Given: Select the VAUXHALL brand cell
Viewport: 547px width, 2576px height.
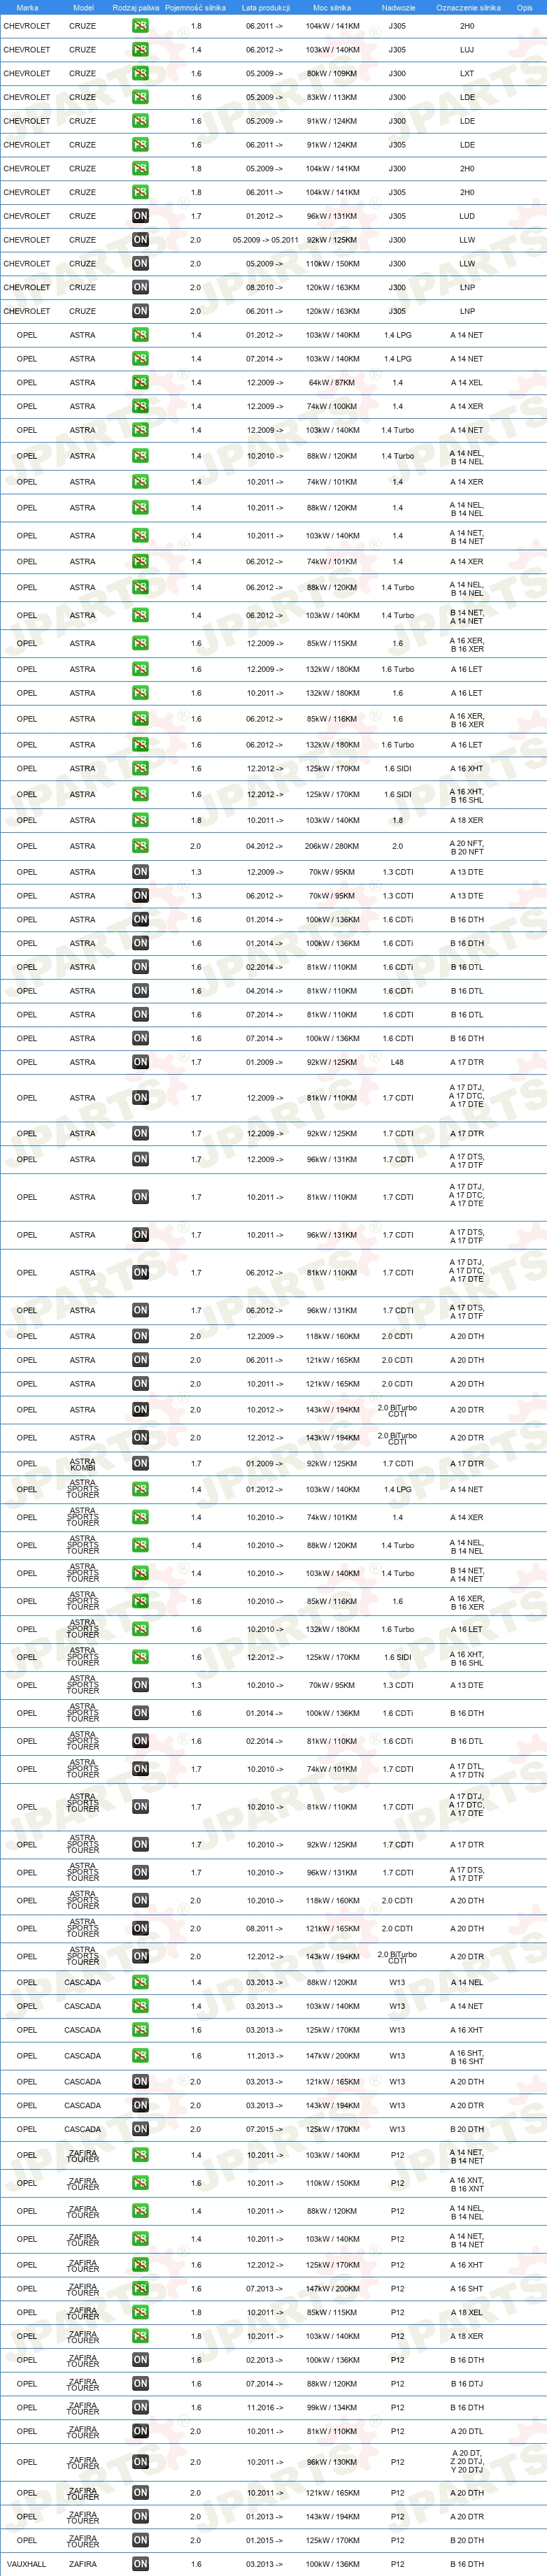Looking at the screenshot, I should click(x=26, y=2564).
